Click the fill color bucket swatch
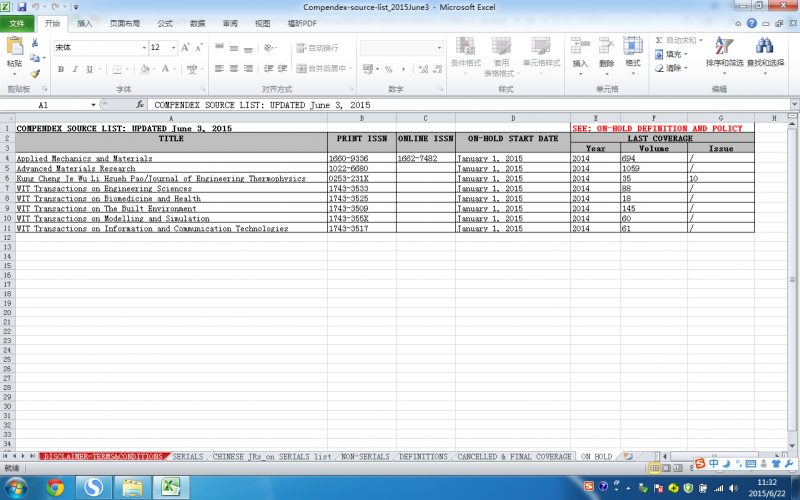 pyautogui.click(x=145, y=69)
